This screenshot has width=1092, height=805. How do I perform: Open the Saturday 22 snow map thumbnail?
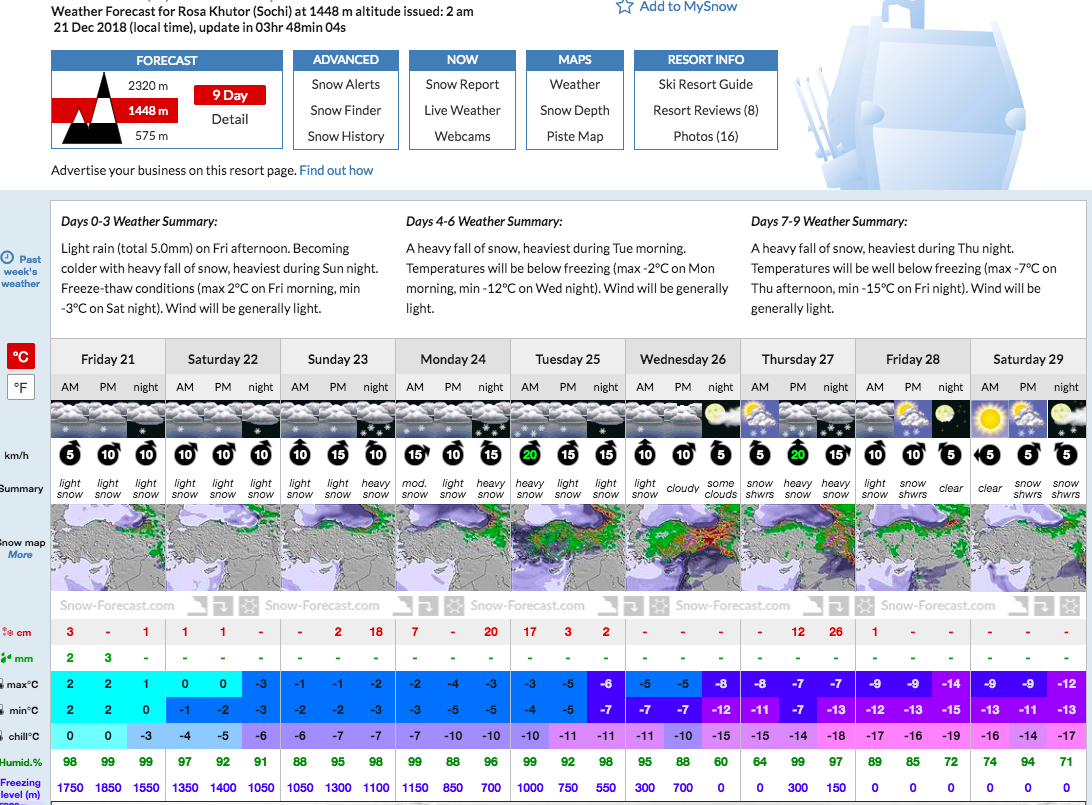223,547
